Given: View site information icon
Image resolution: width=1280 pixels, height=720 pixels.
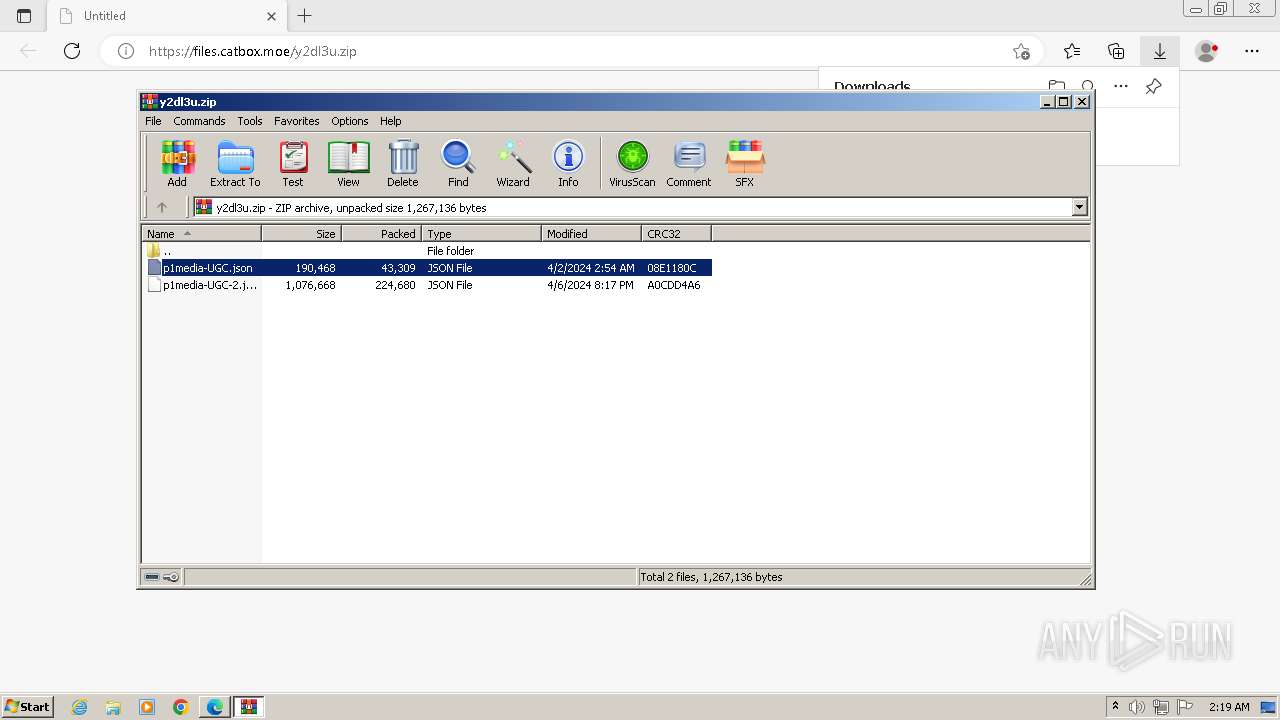Looking at the screenshot, I should click(x=126, y=51).
